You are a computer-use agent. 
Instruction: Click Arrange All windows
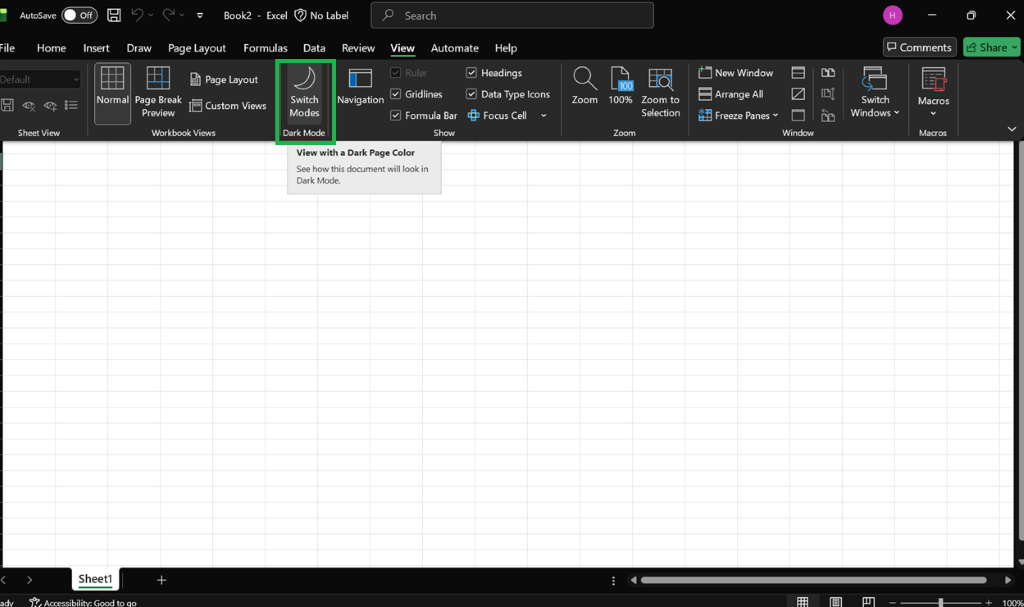(731, 94)
